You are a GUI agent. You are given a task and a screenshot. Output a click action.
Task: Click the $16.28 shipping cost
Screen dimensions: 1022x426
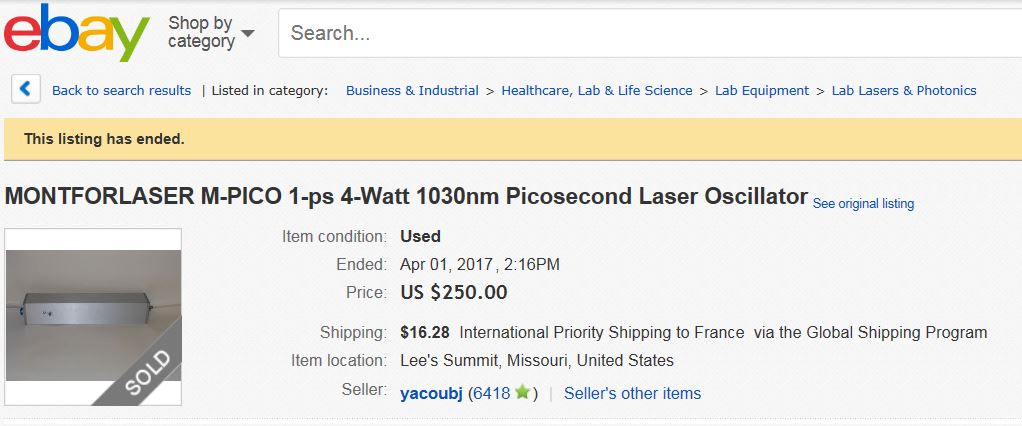(424, 332)
